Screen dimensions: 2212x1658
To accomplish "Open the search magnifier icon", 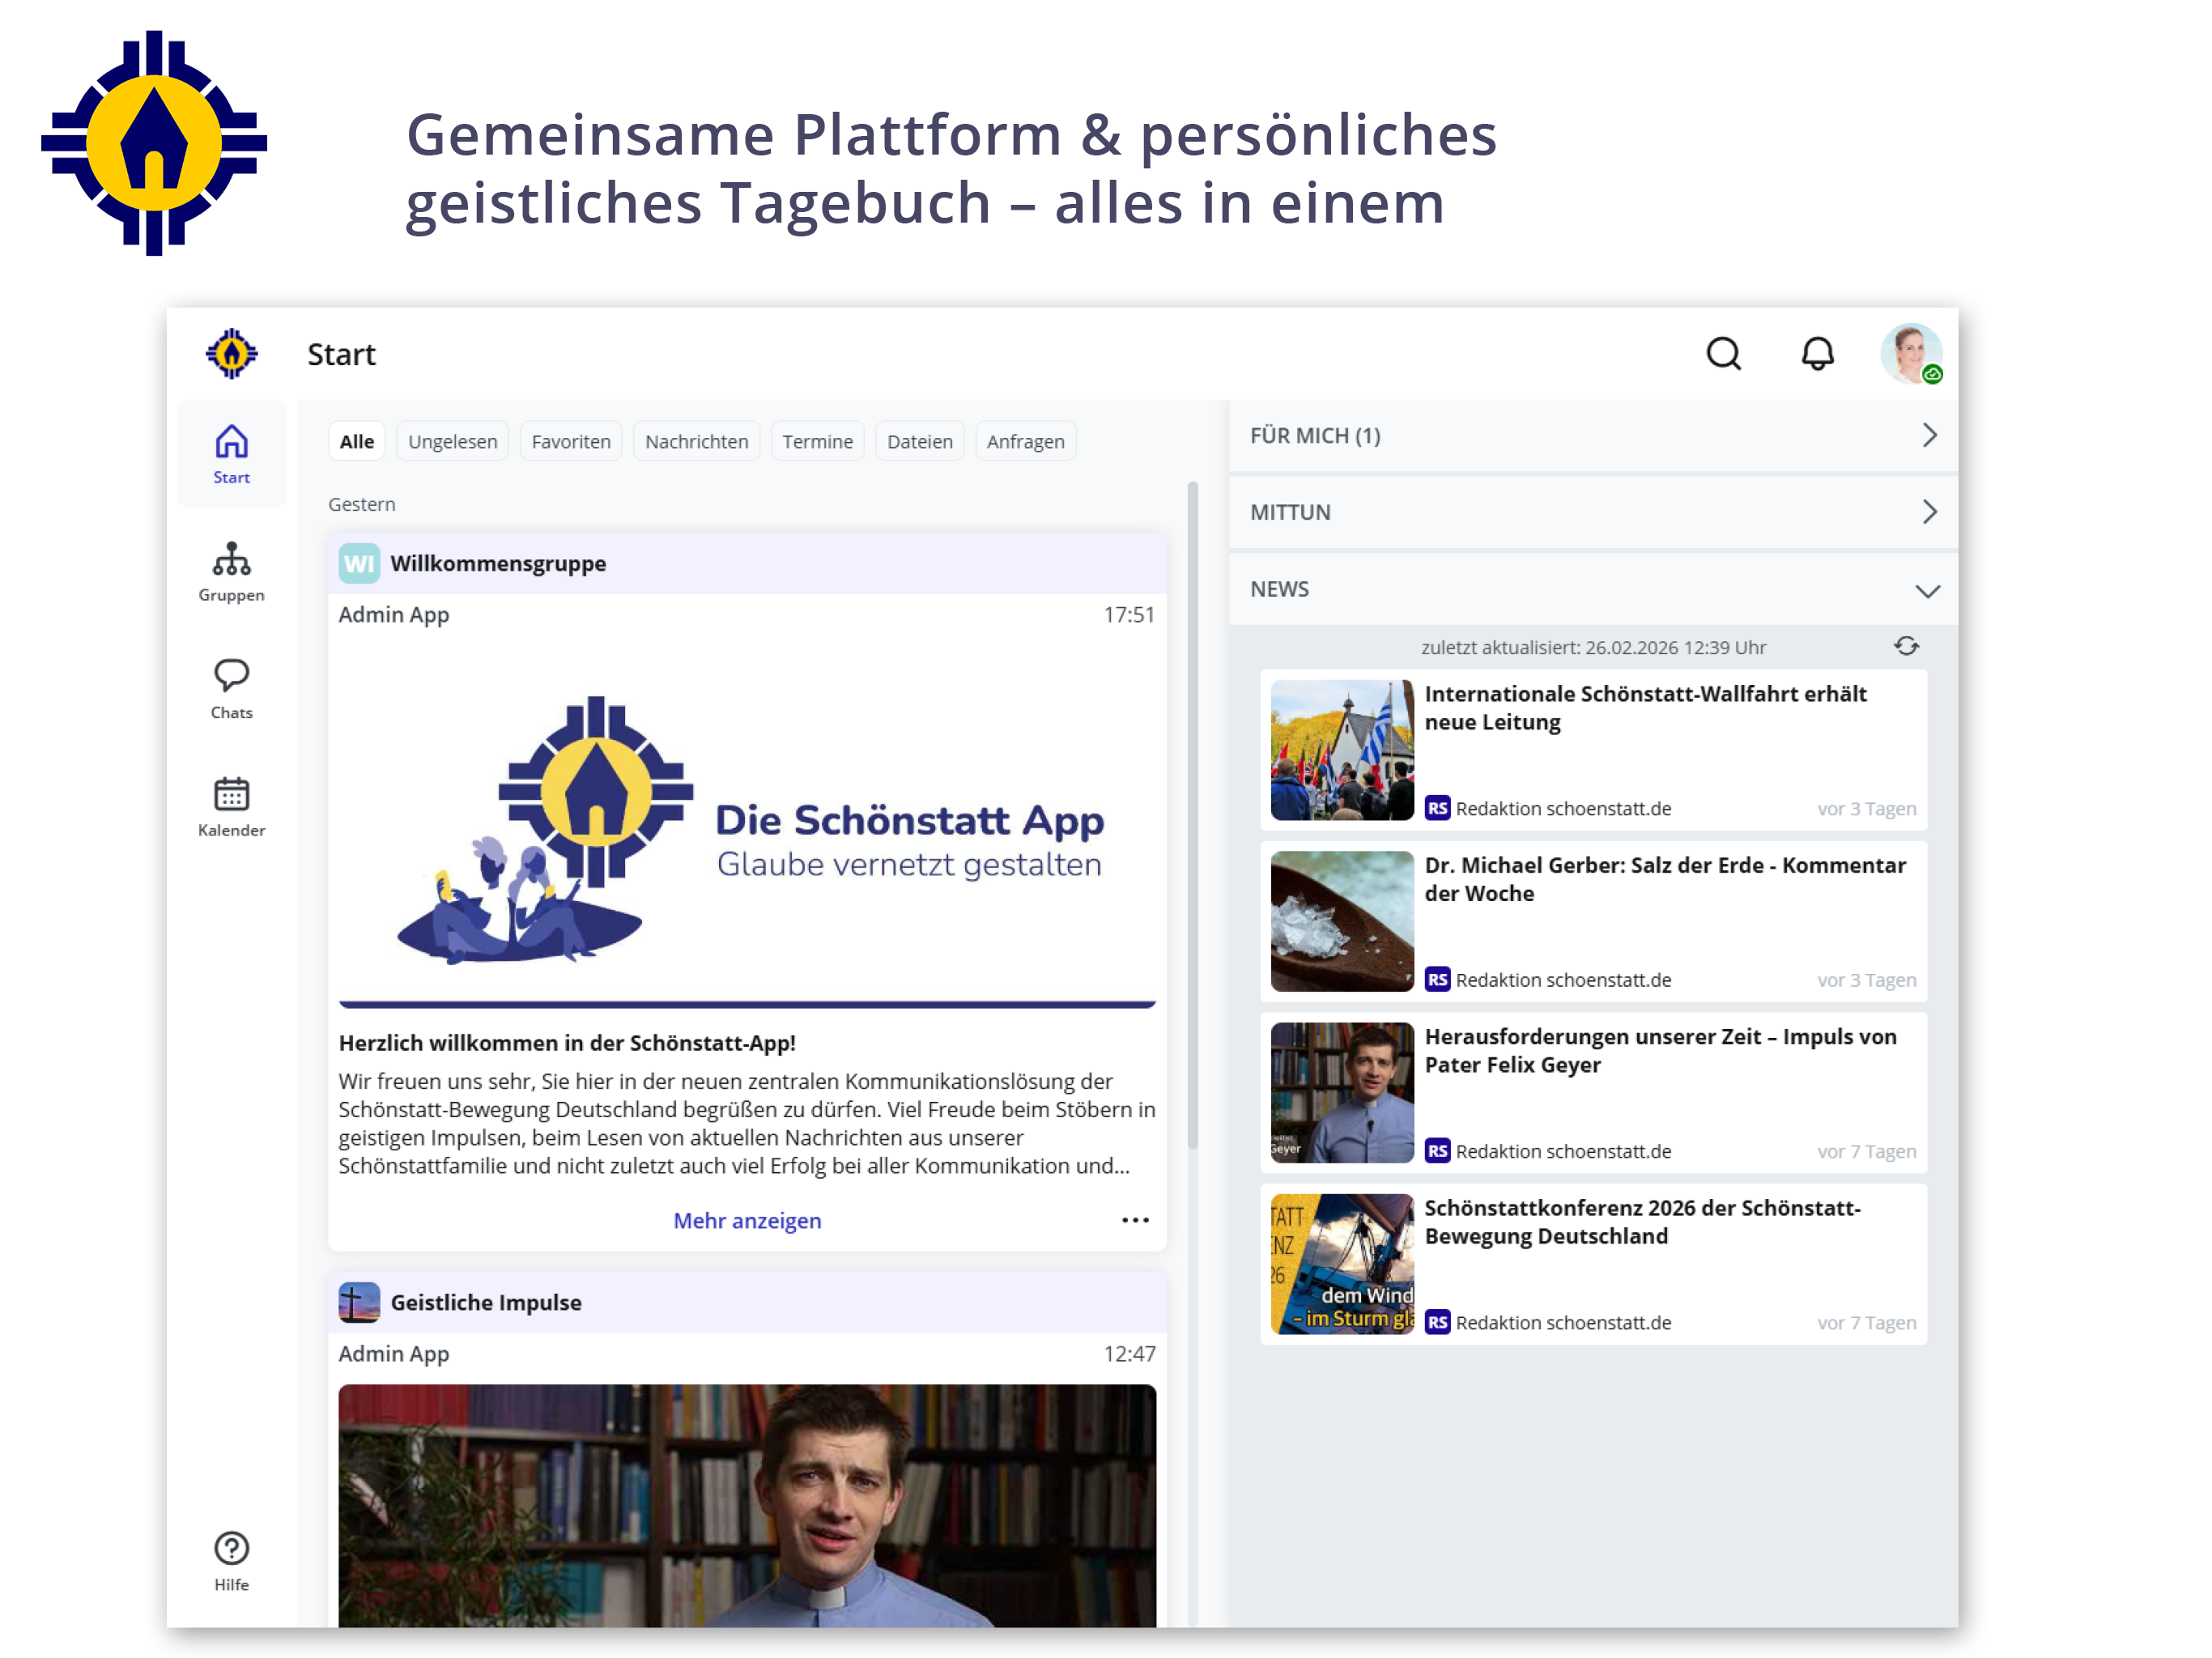I will point(1723,354).
